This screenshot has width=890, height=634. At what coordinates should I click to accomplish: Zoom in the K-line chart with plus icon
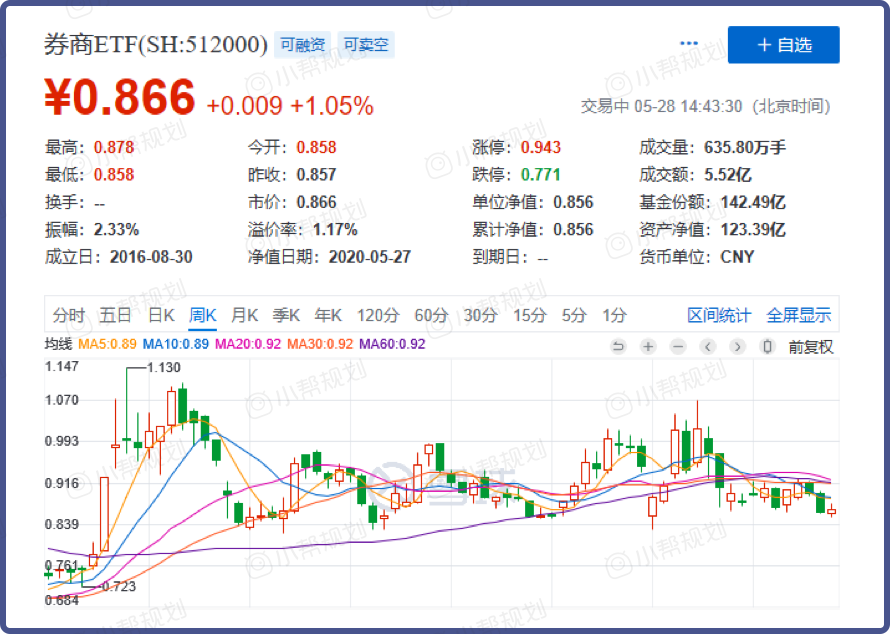pos(648,346)
